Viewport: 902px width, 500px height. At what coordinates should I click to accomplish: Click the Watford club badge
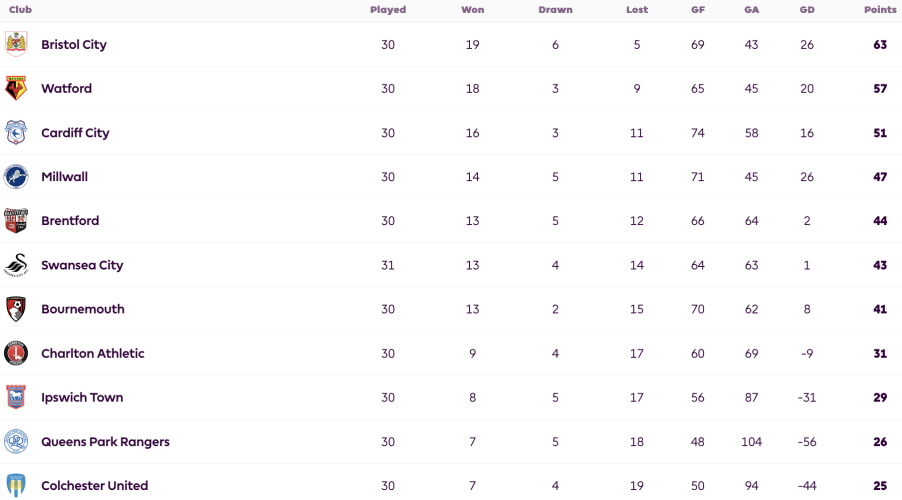click(x=16, y=89)
